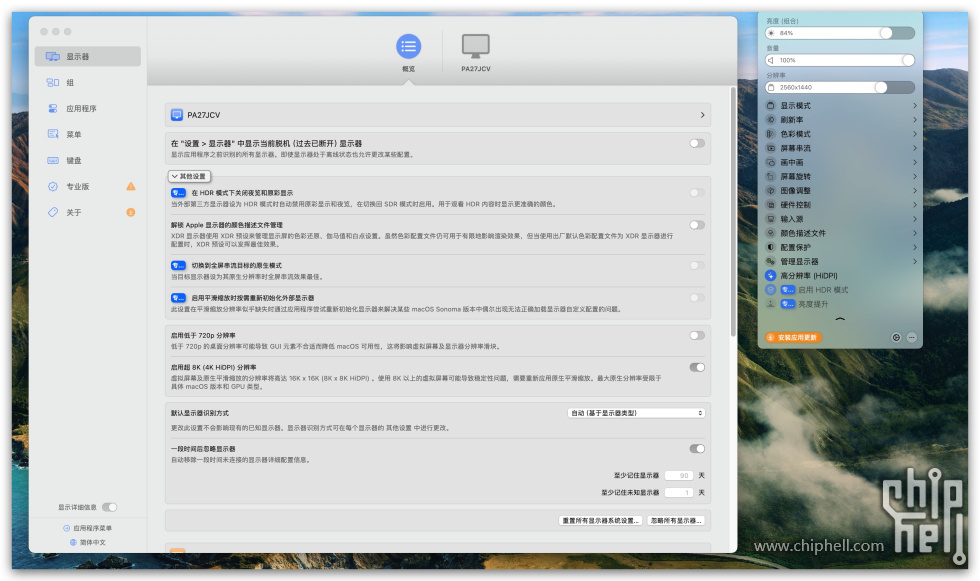The image size is (980, 581).
Task: Toggle showing offline displays in 设置 > 显示器
Action: click(x=697, y=144)
